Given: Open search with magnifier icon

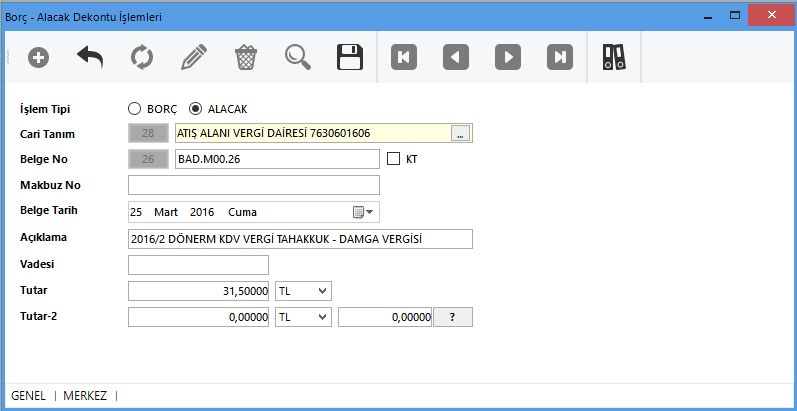Looking at the screenshot, I should (x=297, y=57).
